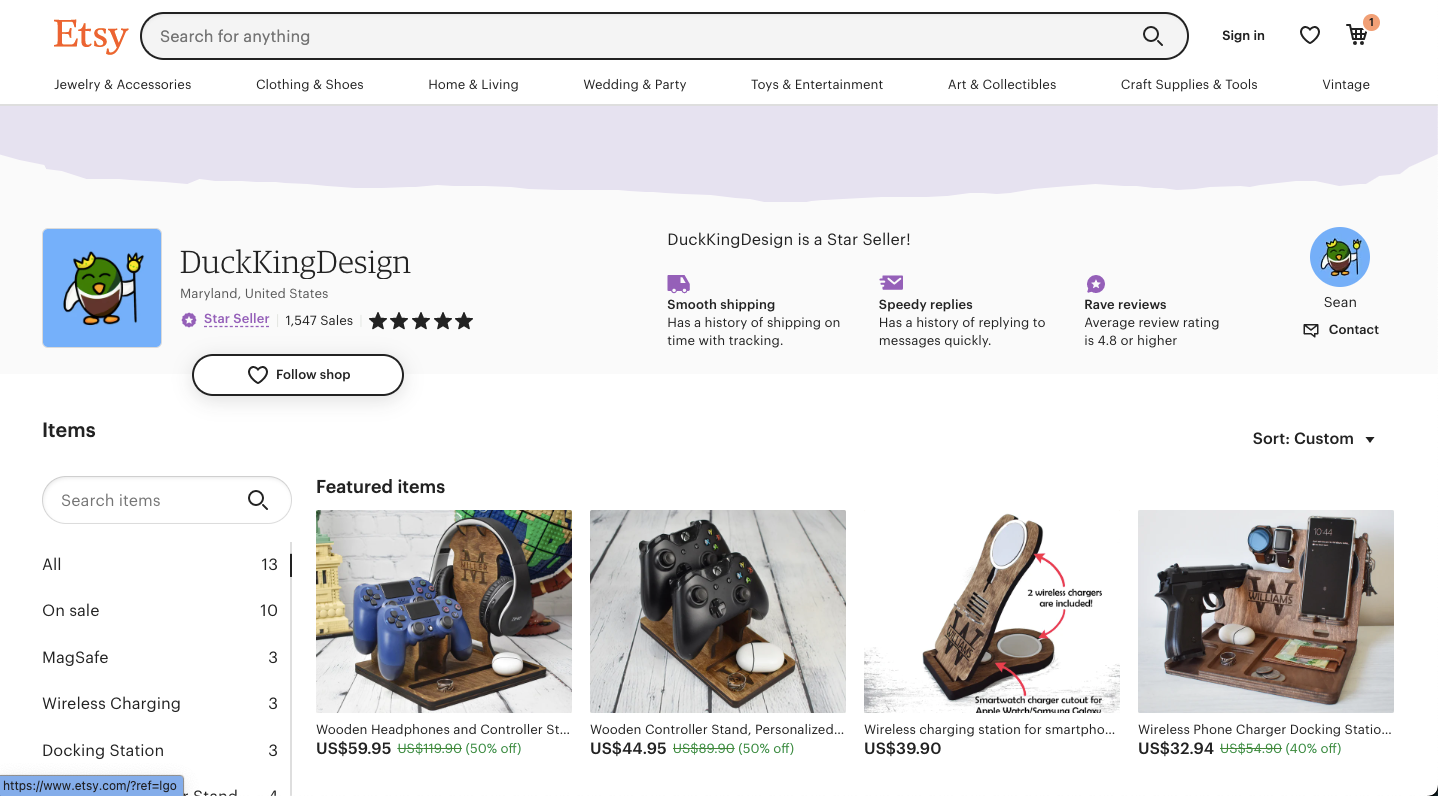Viewport: 1438px width, 796px height.
Task: Click the search magnifier icon in top bar
Action: point(1152,37)
